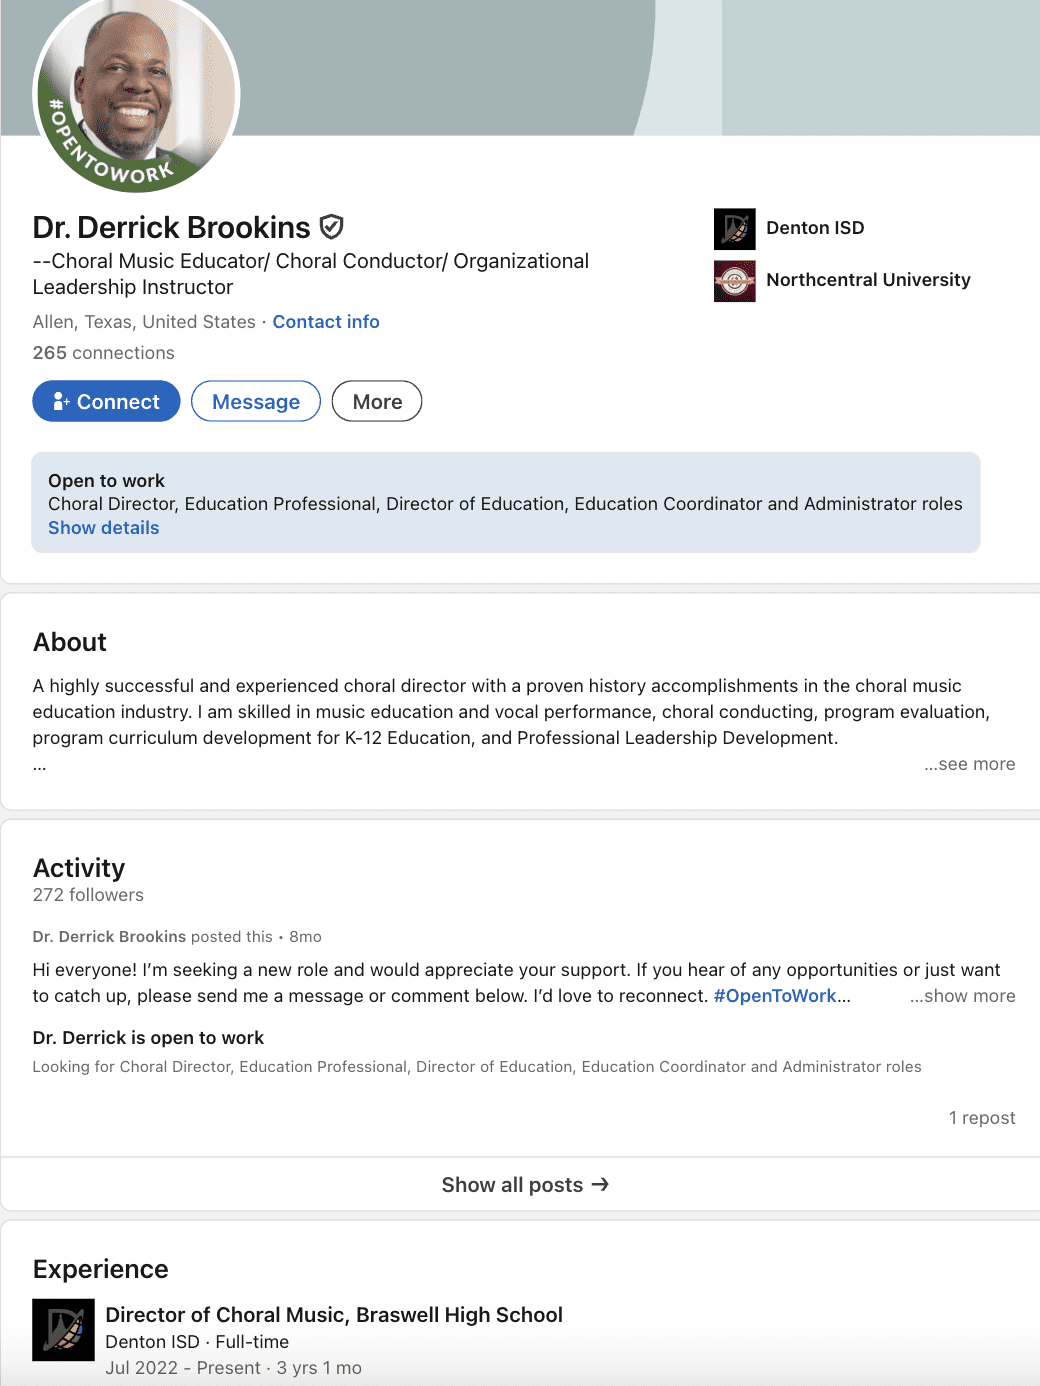Click the verified shield badge beside name
1040x1386 pixels.
332,228
